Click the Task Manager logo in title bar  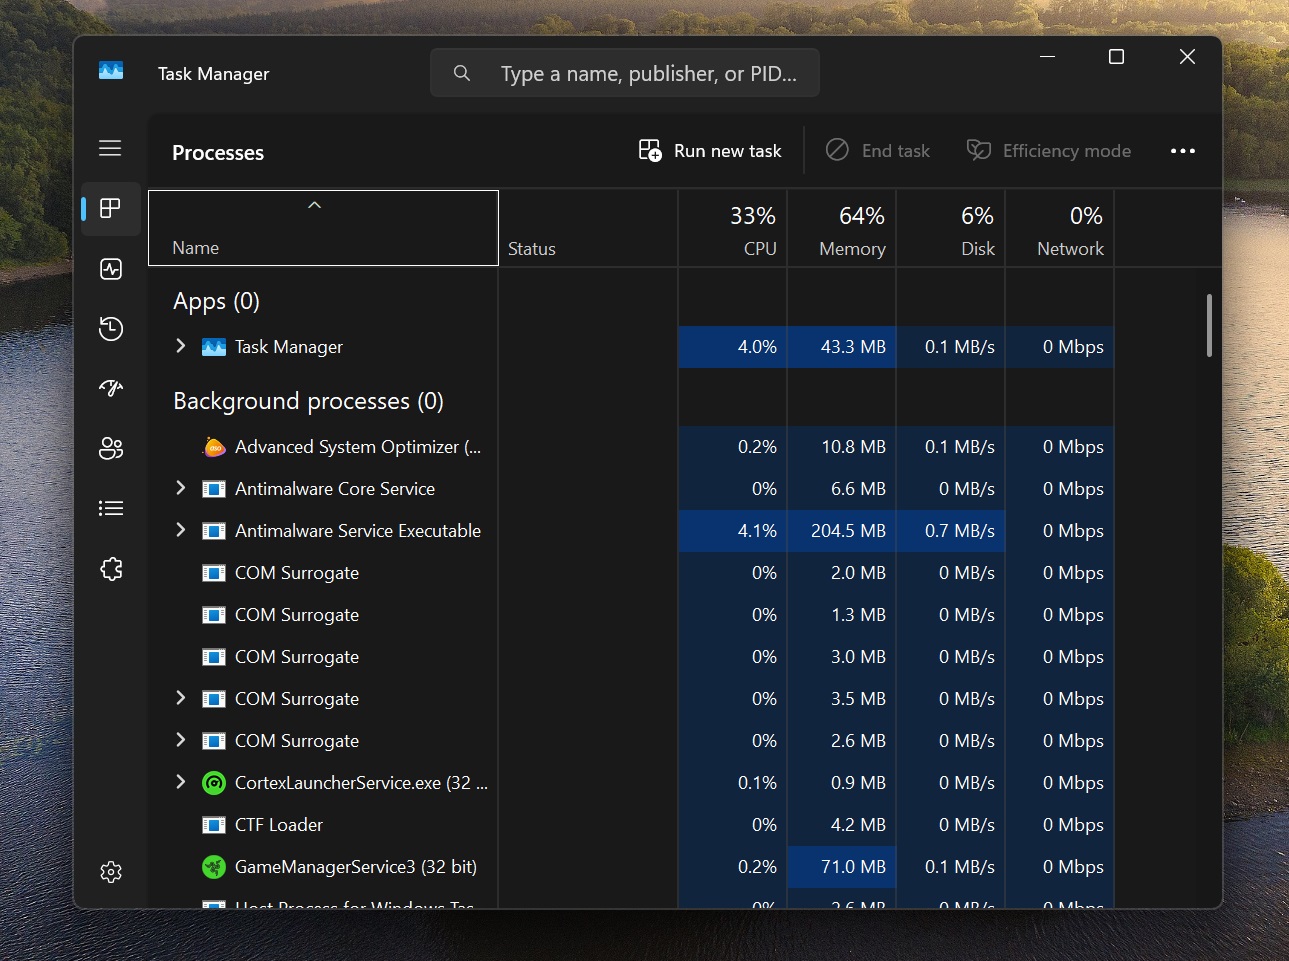110,70
